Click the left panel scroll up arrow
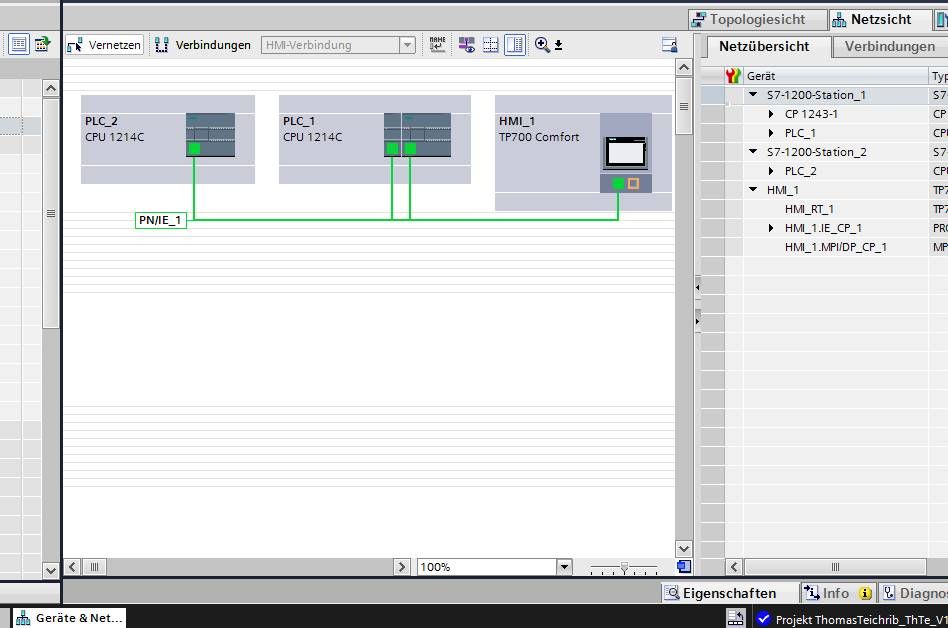The image size is (948, 628). (51, 89)
